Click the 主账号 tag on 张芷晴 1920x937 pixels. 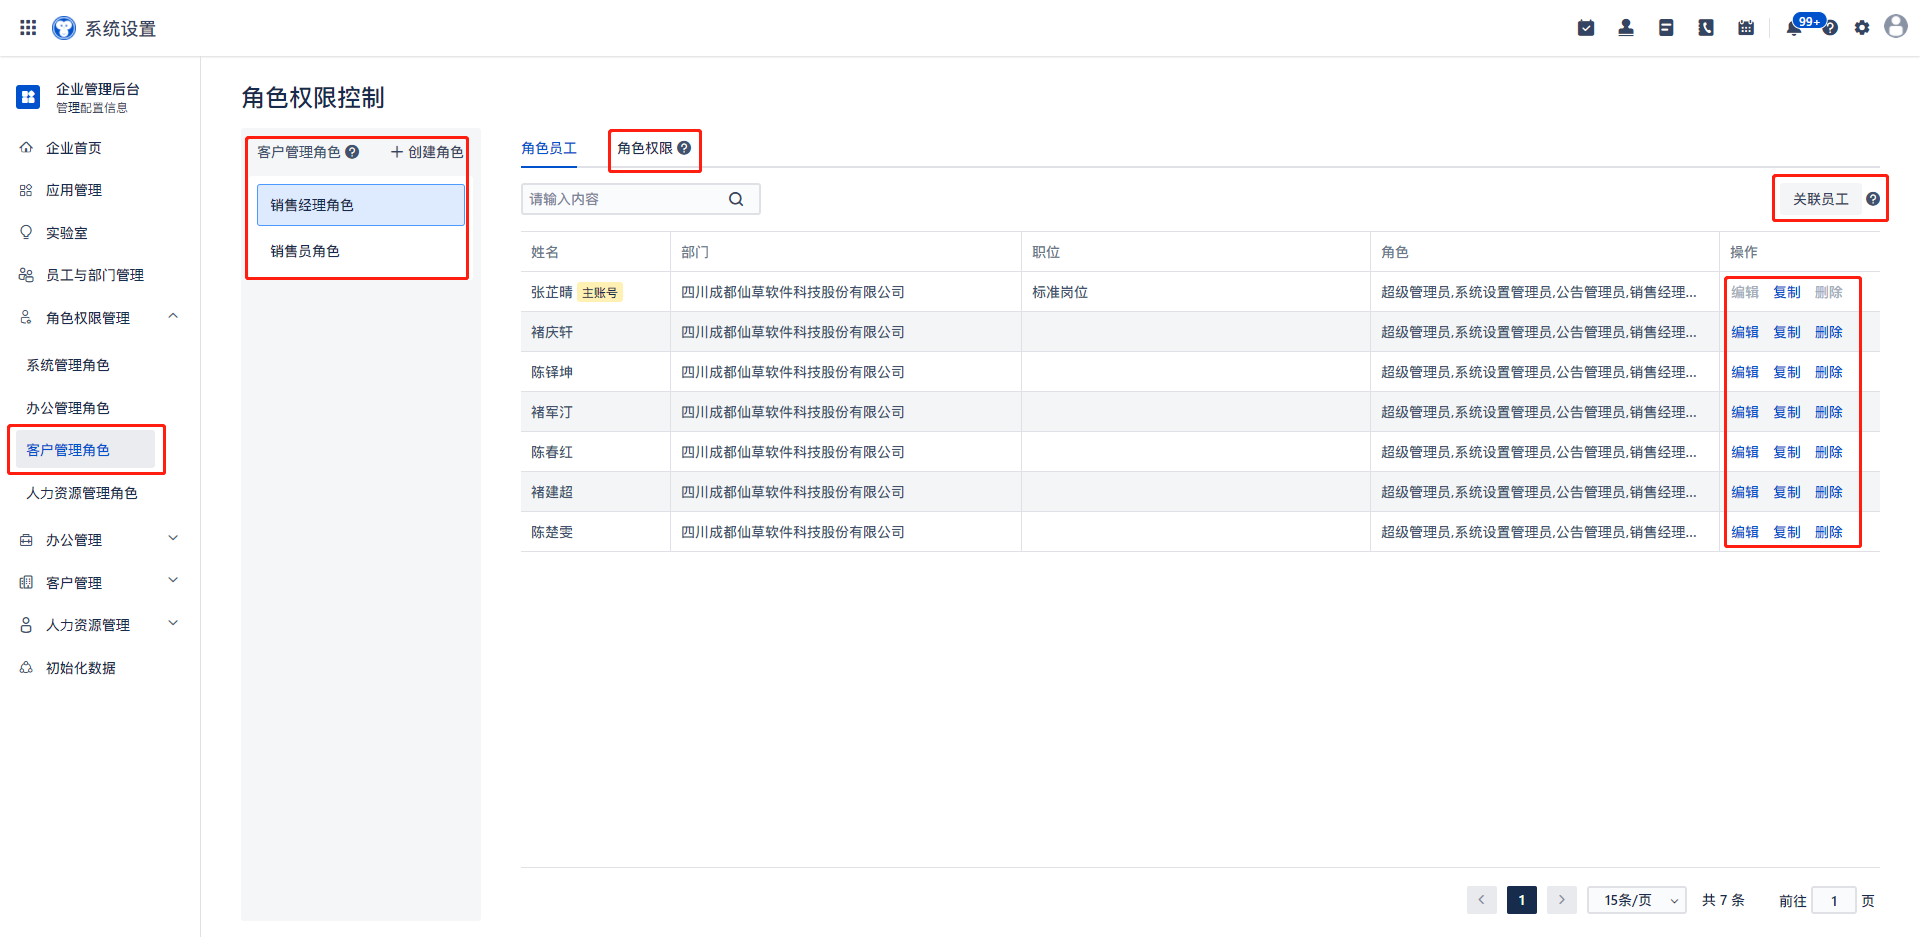coord(600,292)
